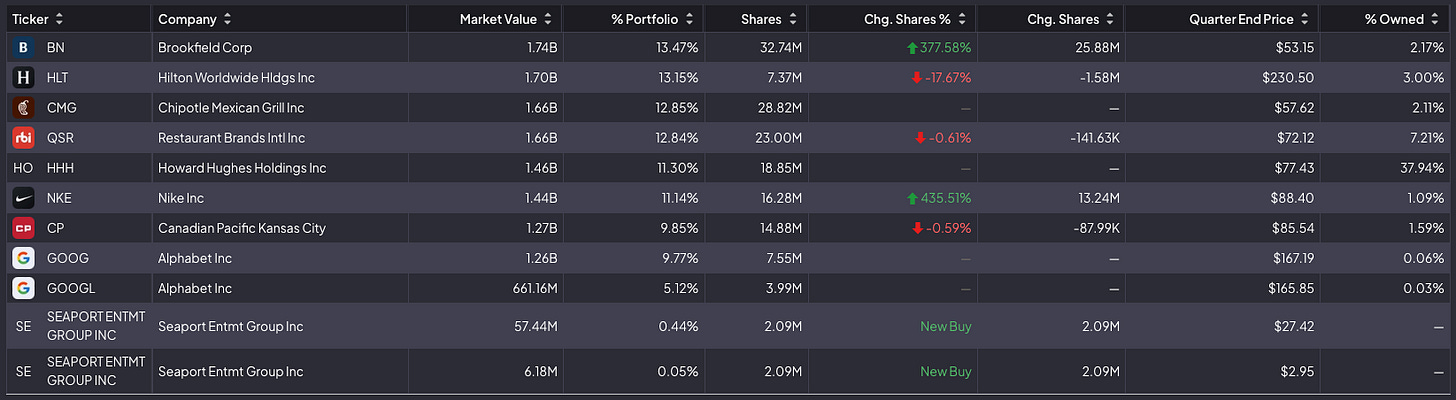Click the HO placeholder icon for HHH
The height and width of the screenshot is (400, 1456).
click(x=23, y=167)
